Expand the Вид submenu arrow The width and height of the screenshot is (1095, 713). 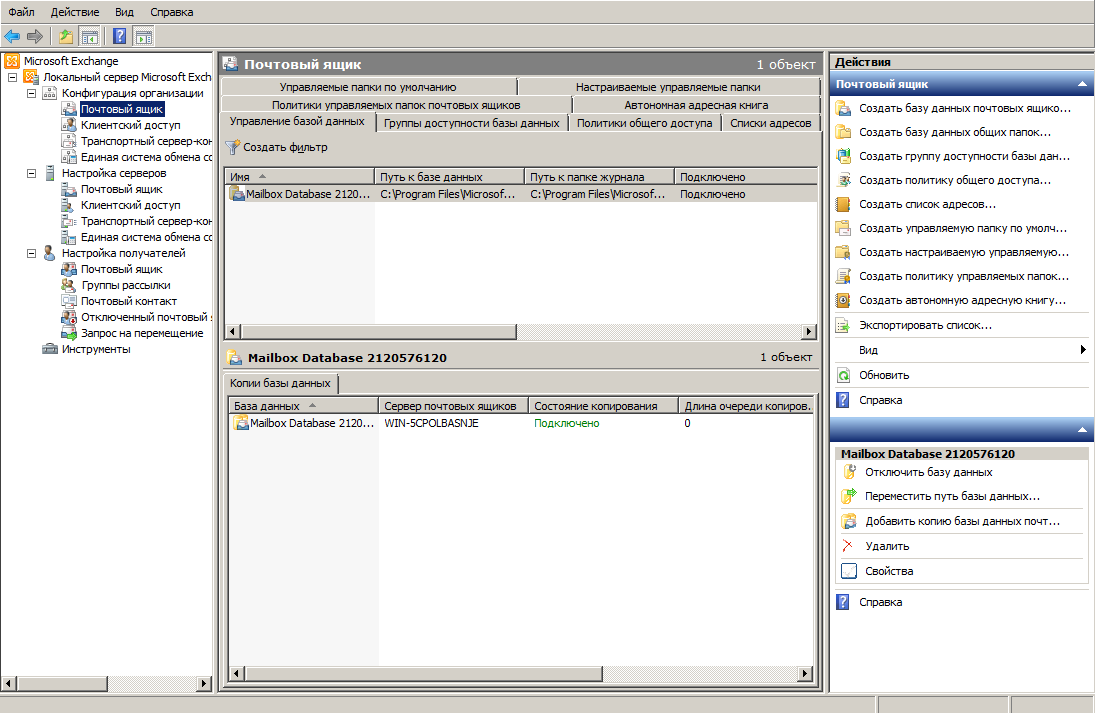(1083, 350)
